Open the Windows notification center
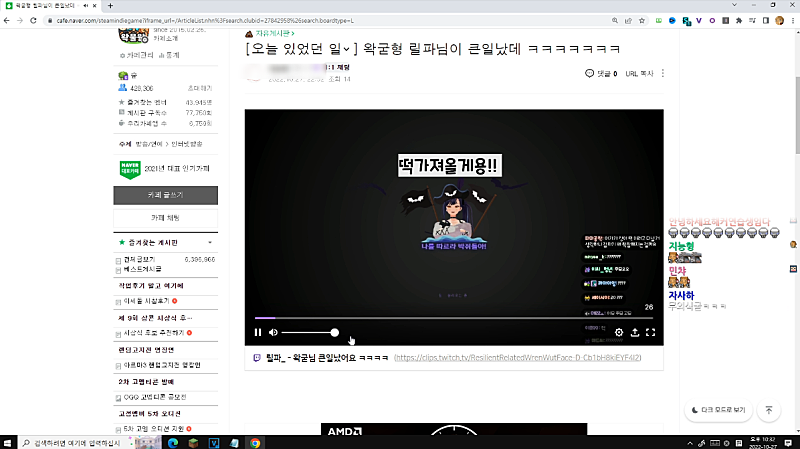Viewport: 800px width, 449px height. (788, 442)
